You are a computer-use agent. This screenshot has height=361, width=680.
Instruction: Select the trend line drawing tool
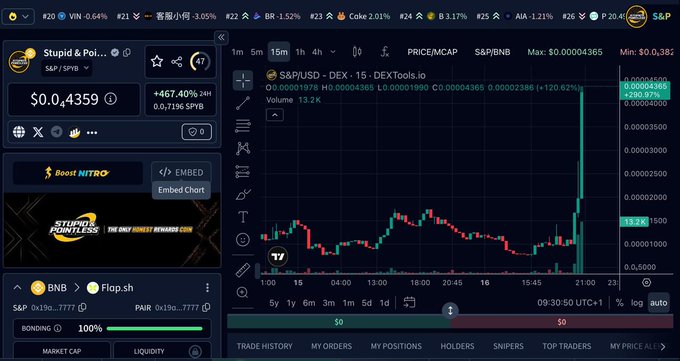coord(243,103)
